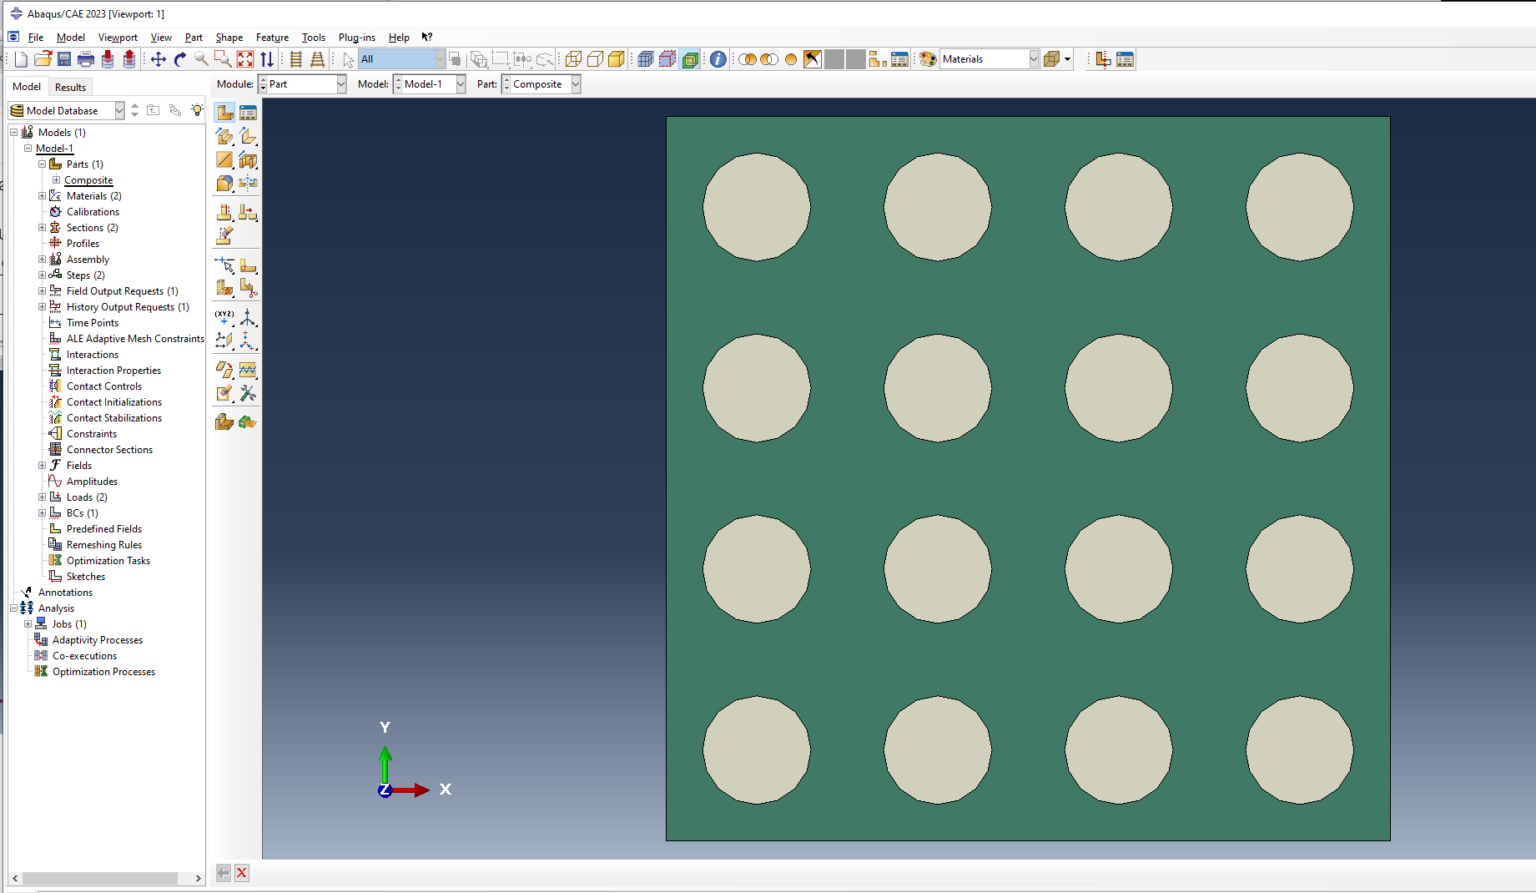Click the New Model Database icon
Viewport: 1536px width, 893px height.
point(21,60)
